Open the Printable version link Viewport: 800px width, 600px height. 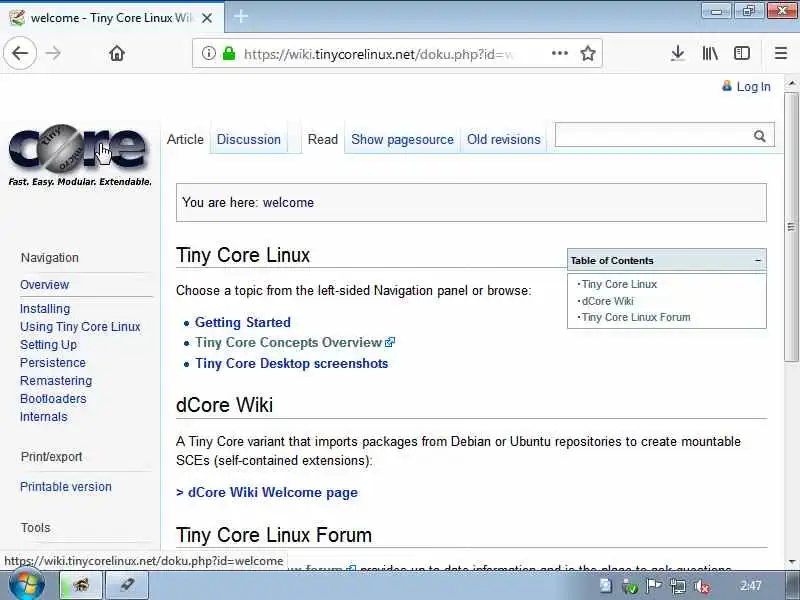tap(65, 487)
